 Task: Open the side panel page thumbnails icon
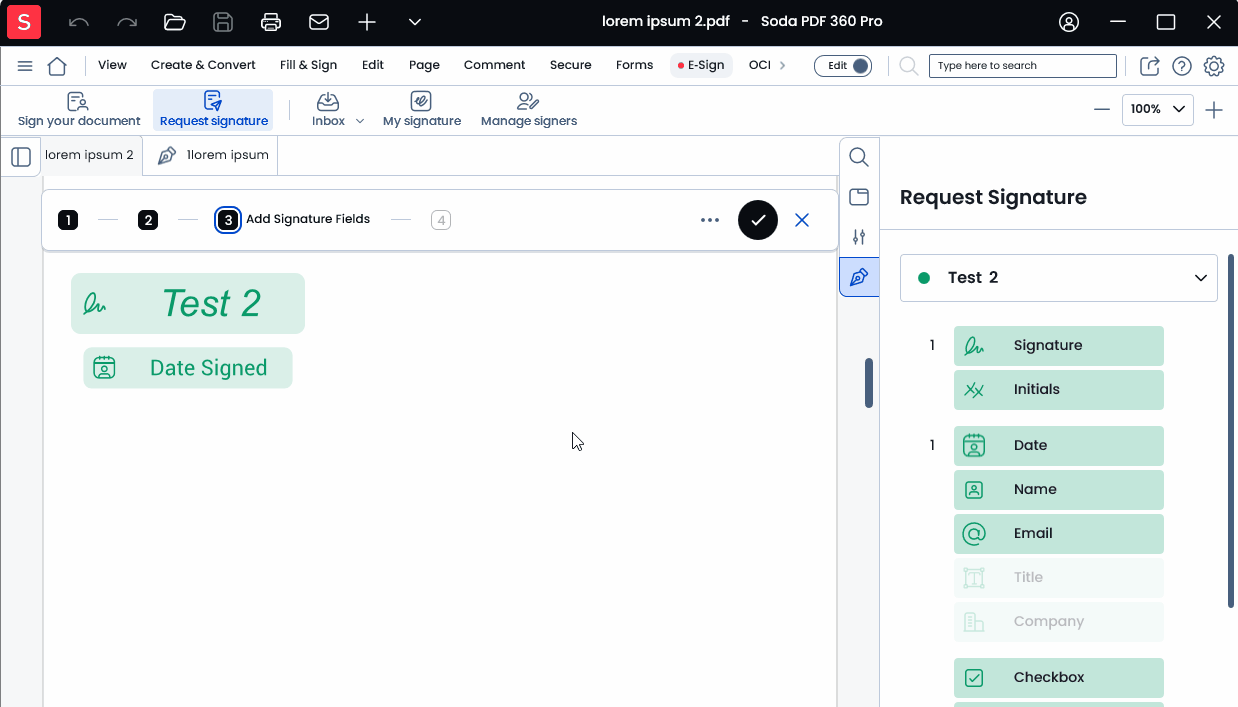[859, 197]
